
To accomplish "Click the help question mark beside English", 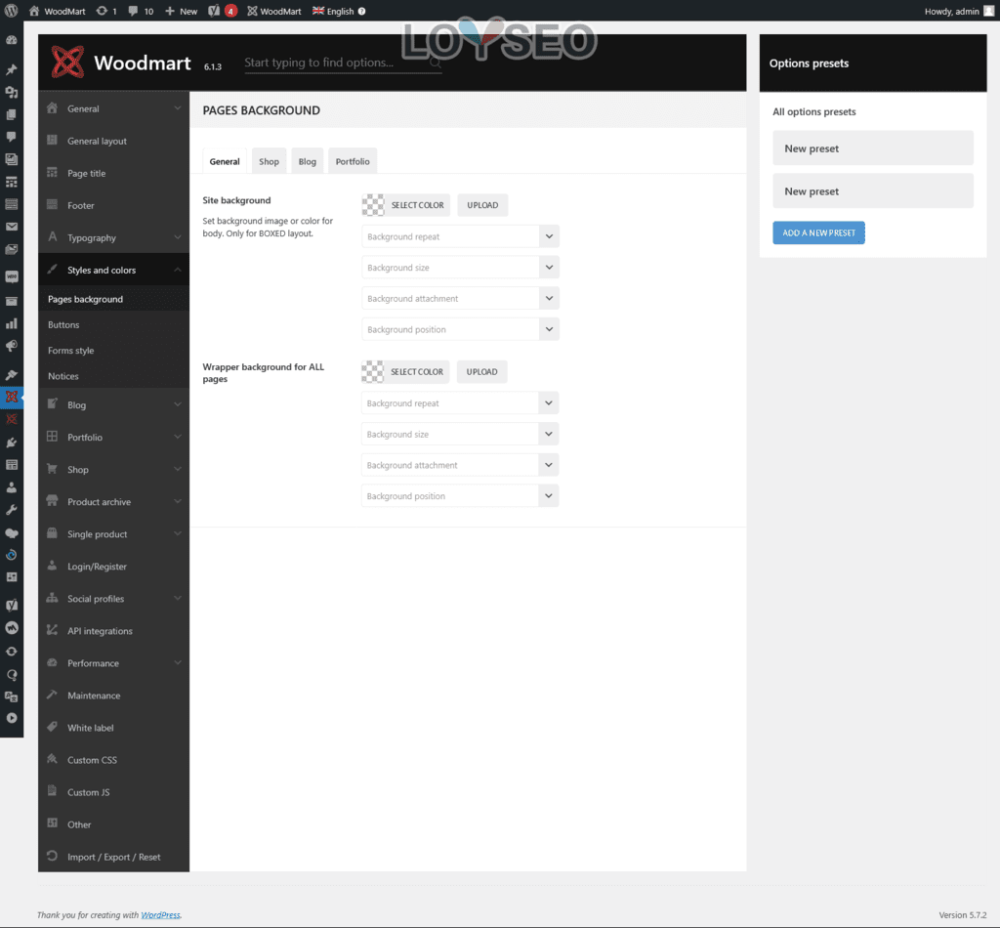I will coord(362,11).
